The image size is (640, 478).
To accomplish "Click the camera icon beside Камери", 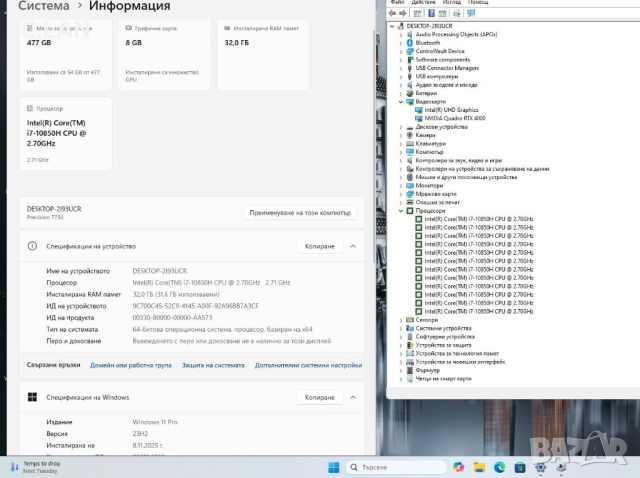I will (410, 135).
